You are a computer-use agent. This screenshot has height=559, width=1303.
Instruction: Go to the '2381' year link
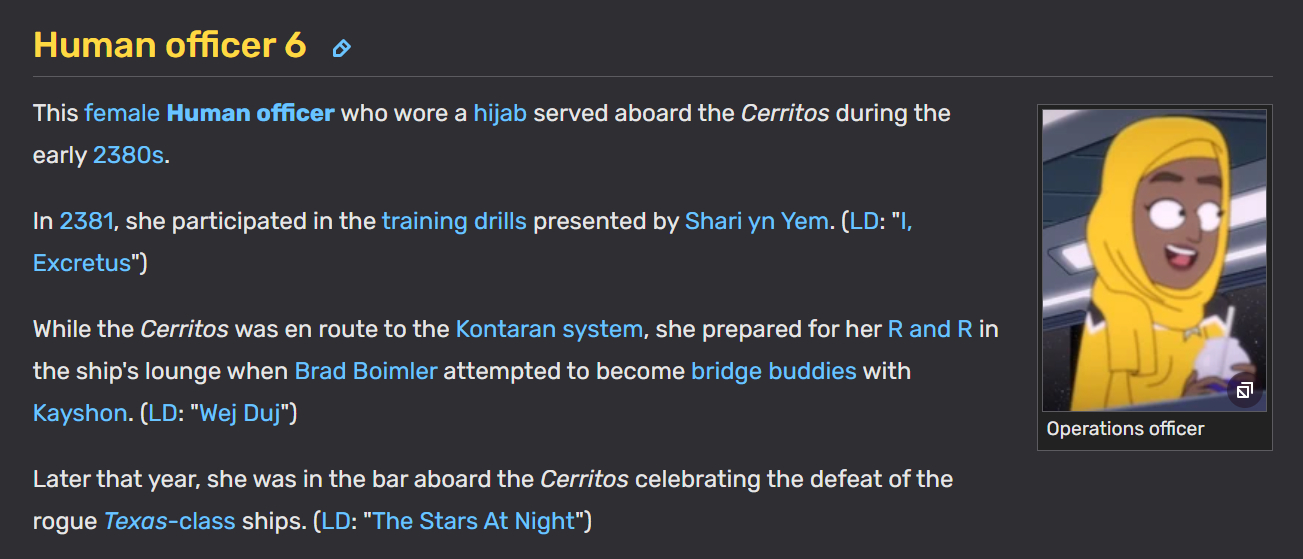click(87, 221)
